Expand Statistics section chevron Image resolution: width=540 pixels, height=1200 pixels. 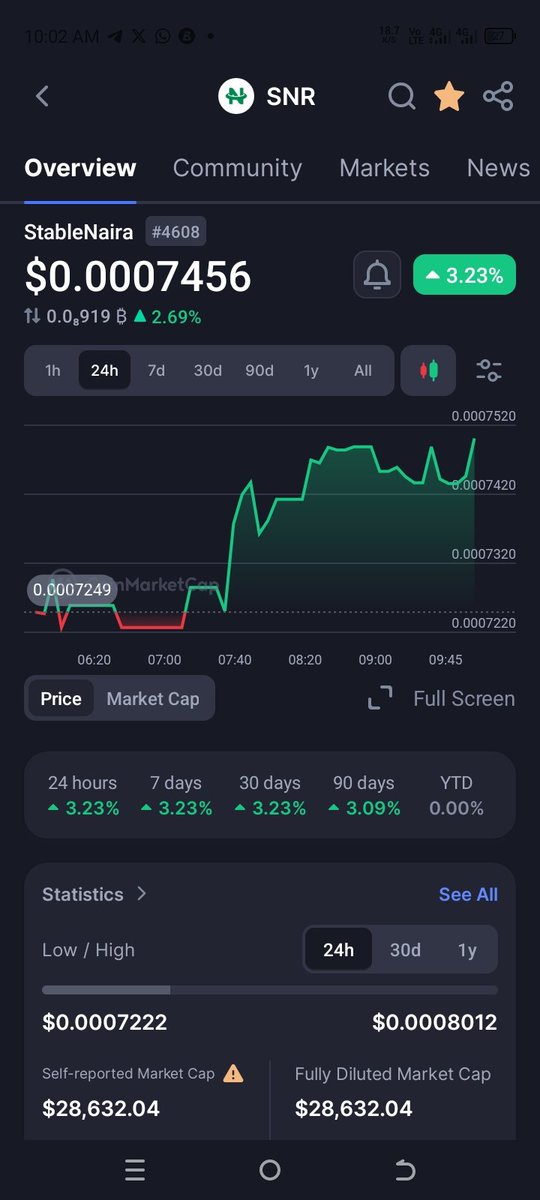tap(142, 894)
